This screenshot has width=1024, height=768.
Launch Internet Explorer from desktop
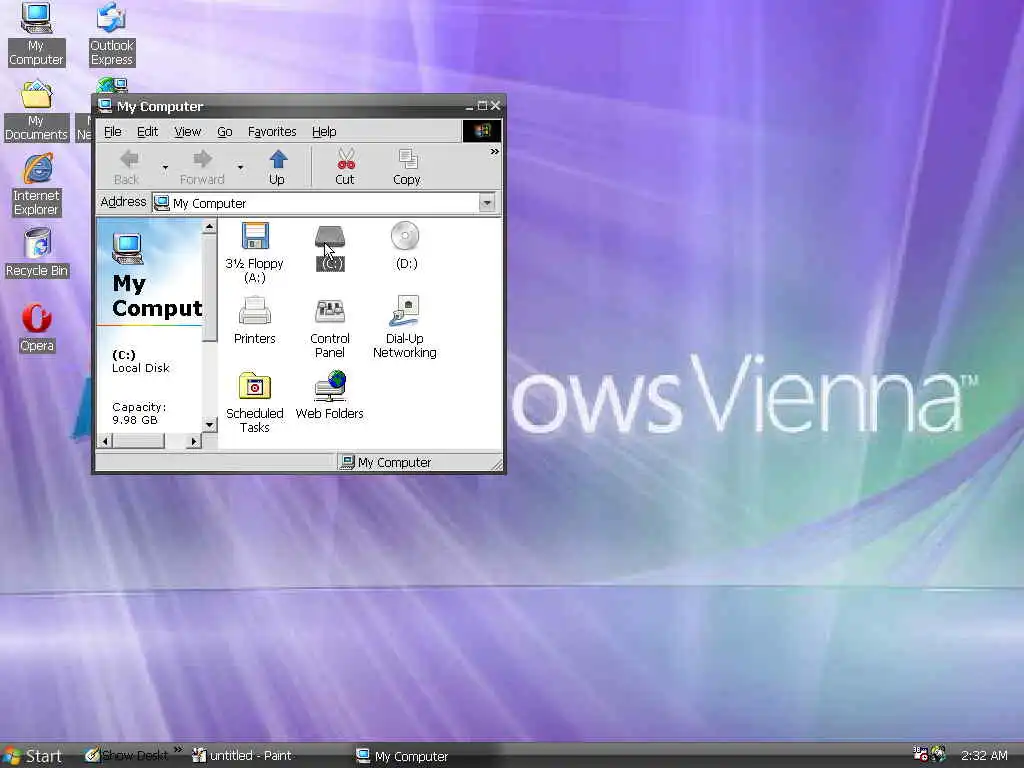(36, 184)
